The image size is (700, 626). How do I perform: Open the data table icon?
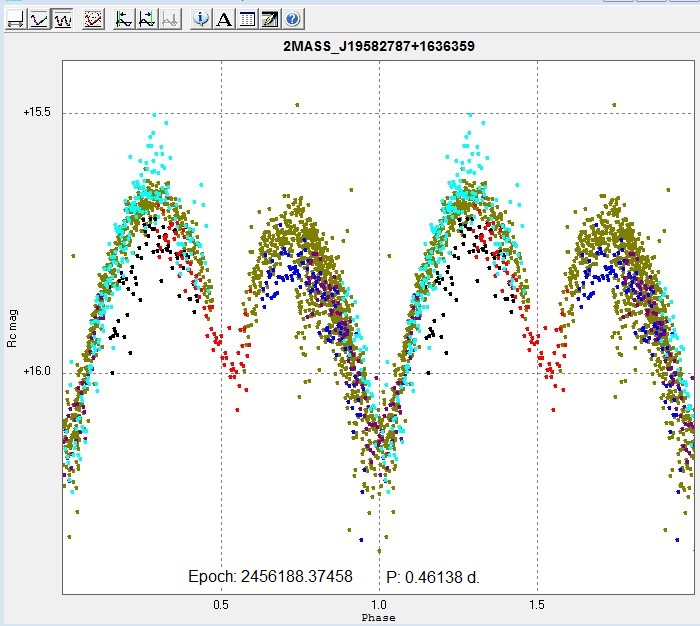coord(247,20)
